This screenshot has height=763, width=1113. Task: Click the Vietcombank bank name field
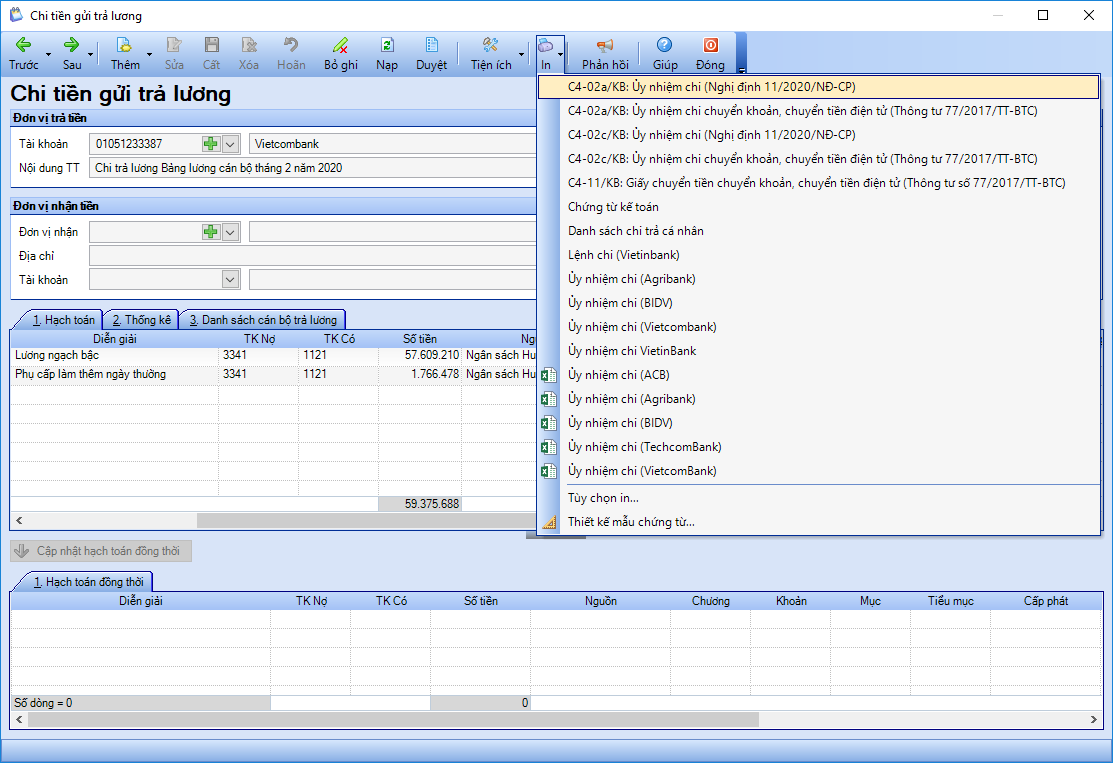click(393, 144)
